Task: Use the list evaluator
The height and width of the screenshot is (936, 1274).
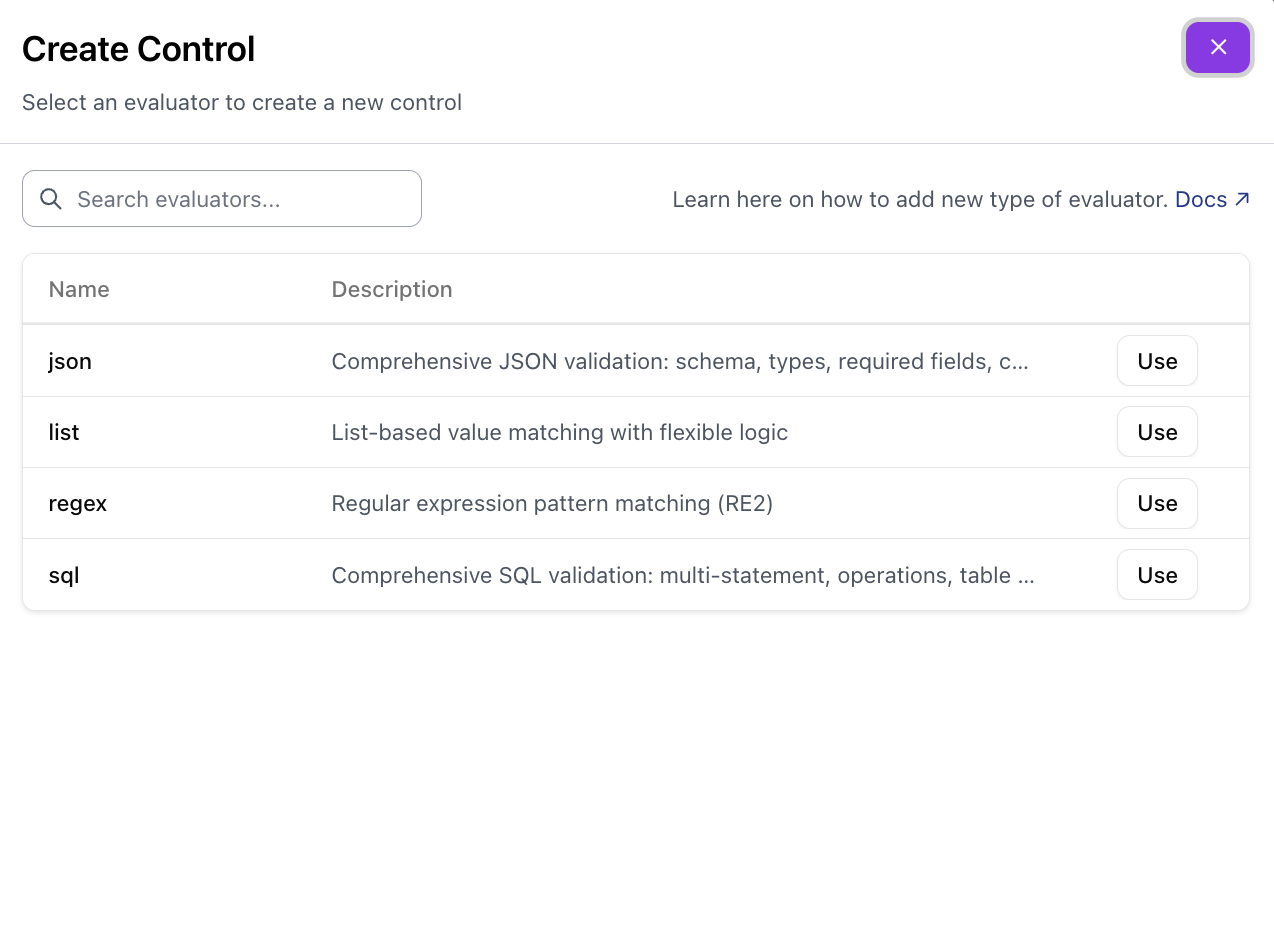Action: coord(1157,432)
